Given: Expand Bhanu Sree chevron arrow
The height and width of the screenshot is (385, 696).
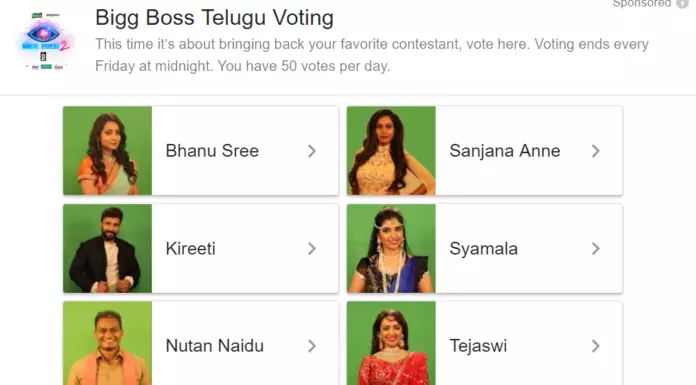Looking at the screenshot, I should (312, 151).
